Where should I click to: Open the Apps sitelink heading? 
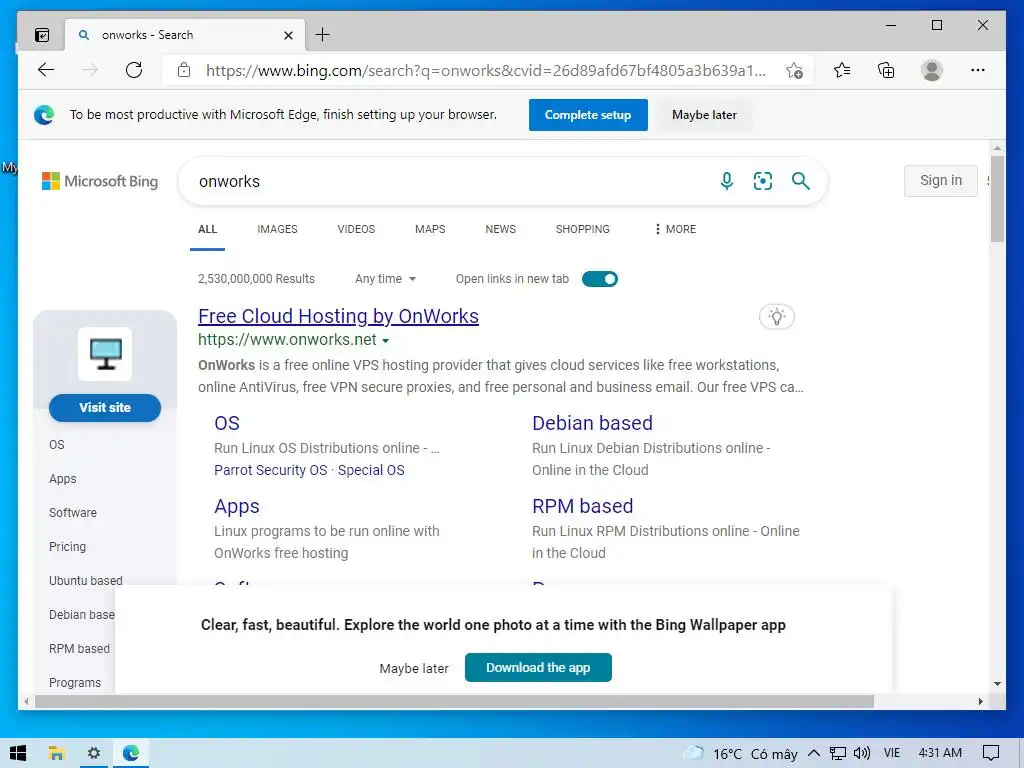[236, 506]
